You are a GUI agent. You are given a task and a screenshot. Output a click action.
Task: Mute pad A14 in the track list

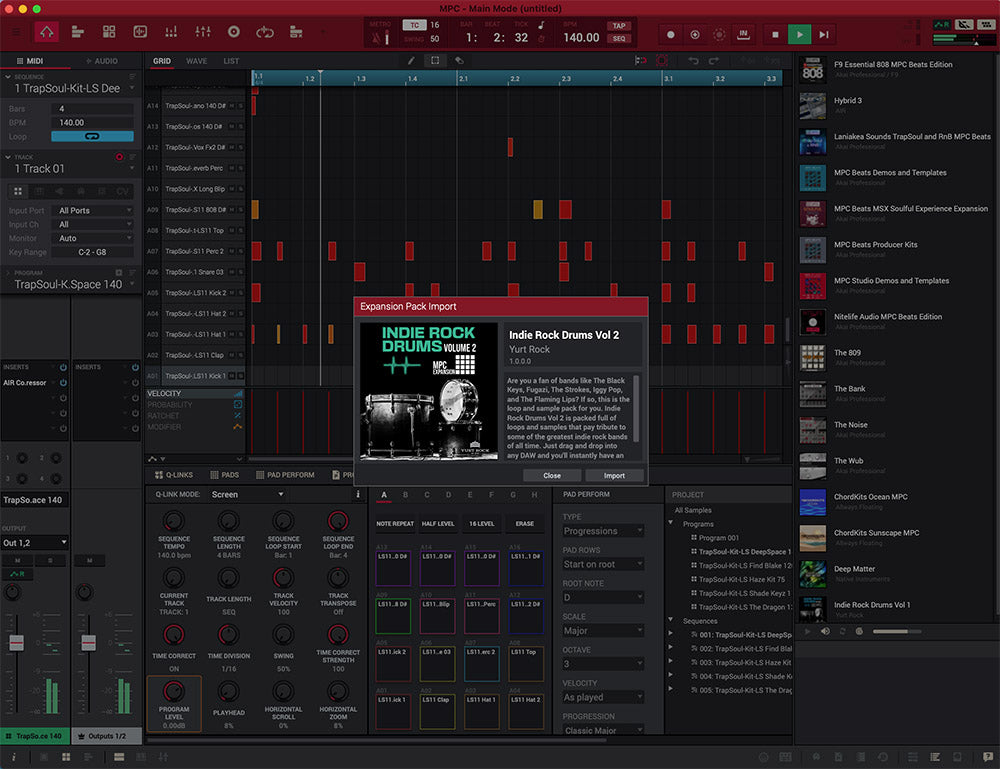click(x=232, y=105)
